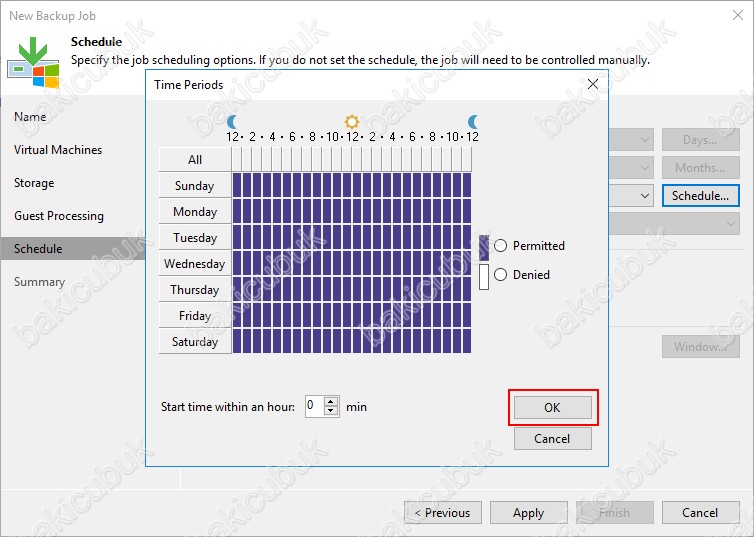Close the New Backup Job window
The height and width of the screenshot is (537, 754).
point(738,15)
